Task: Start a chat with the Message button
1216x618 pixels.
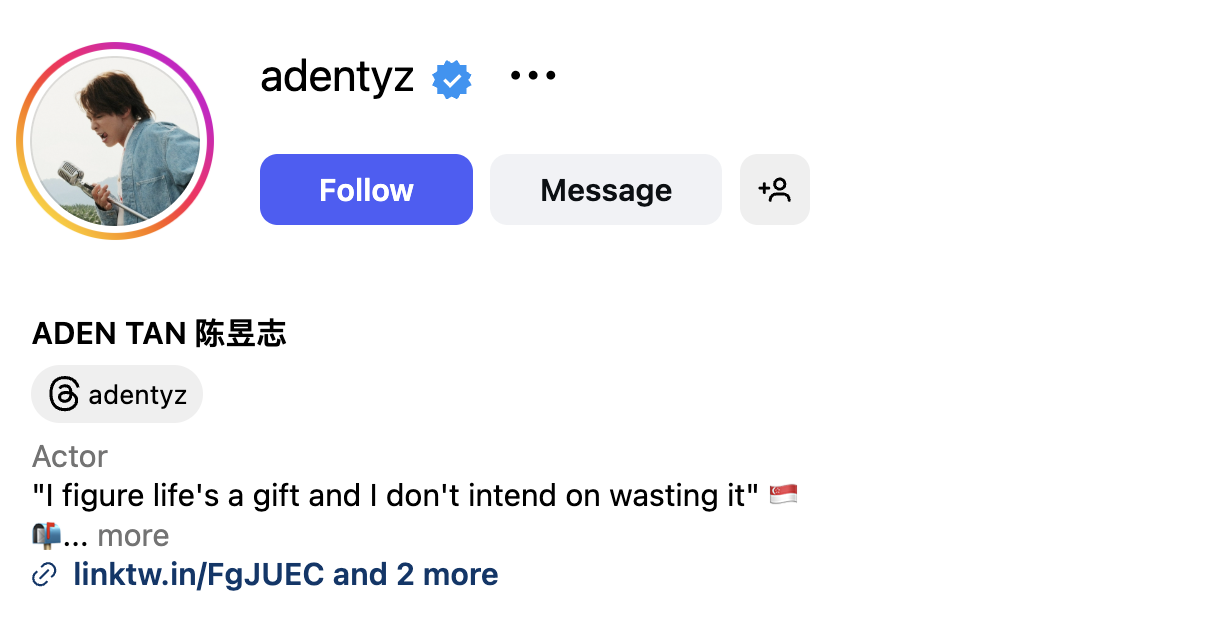Action: point(605,189)
